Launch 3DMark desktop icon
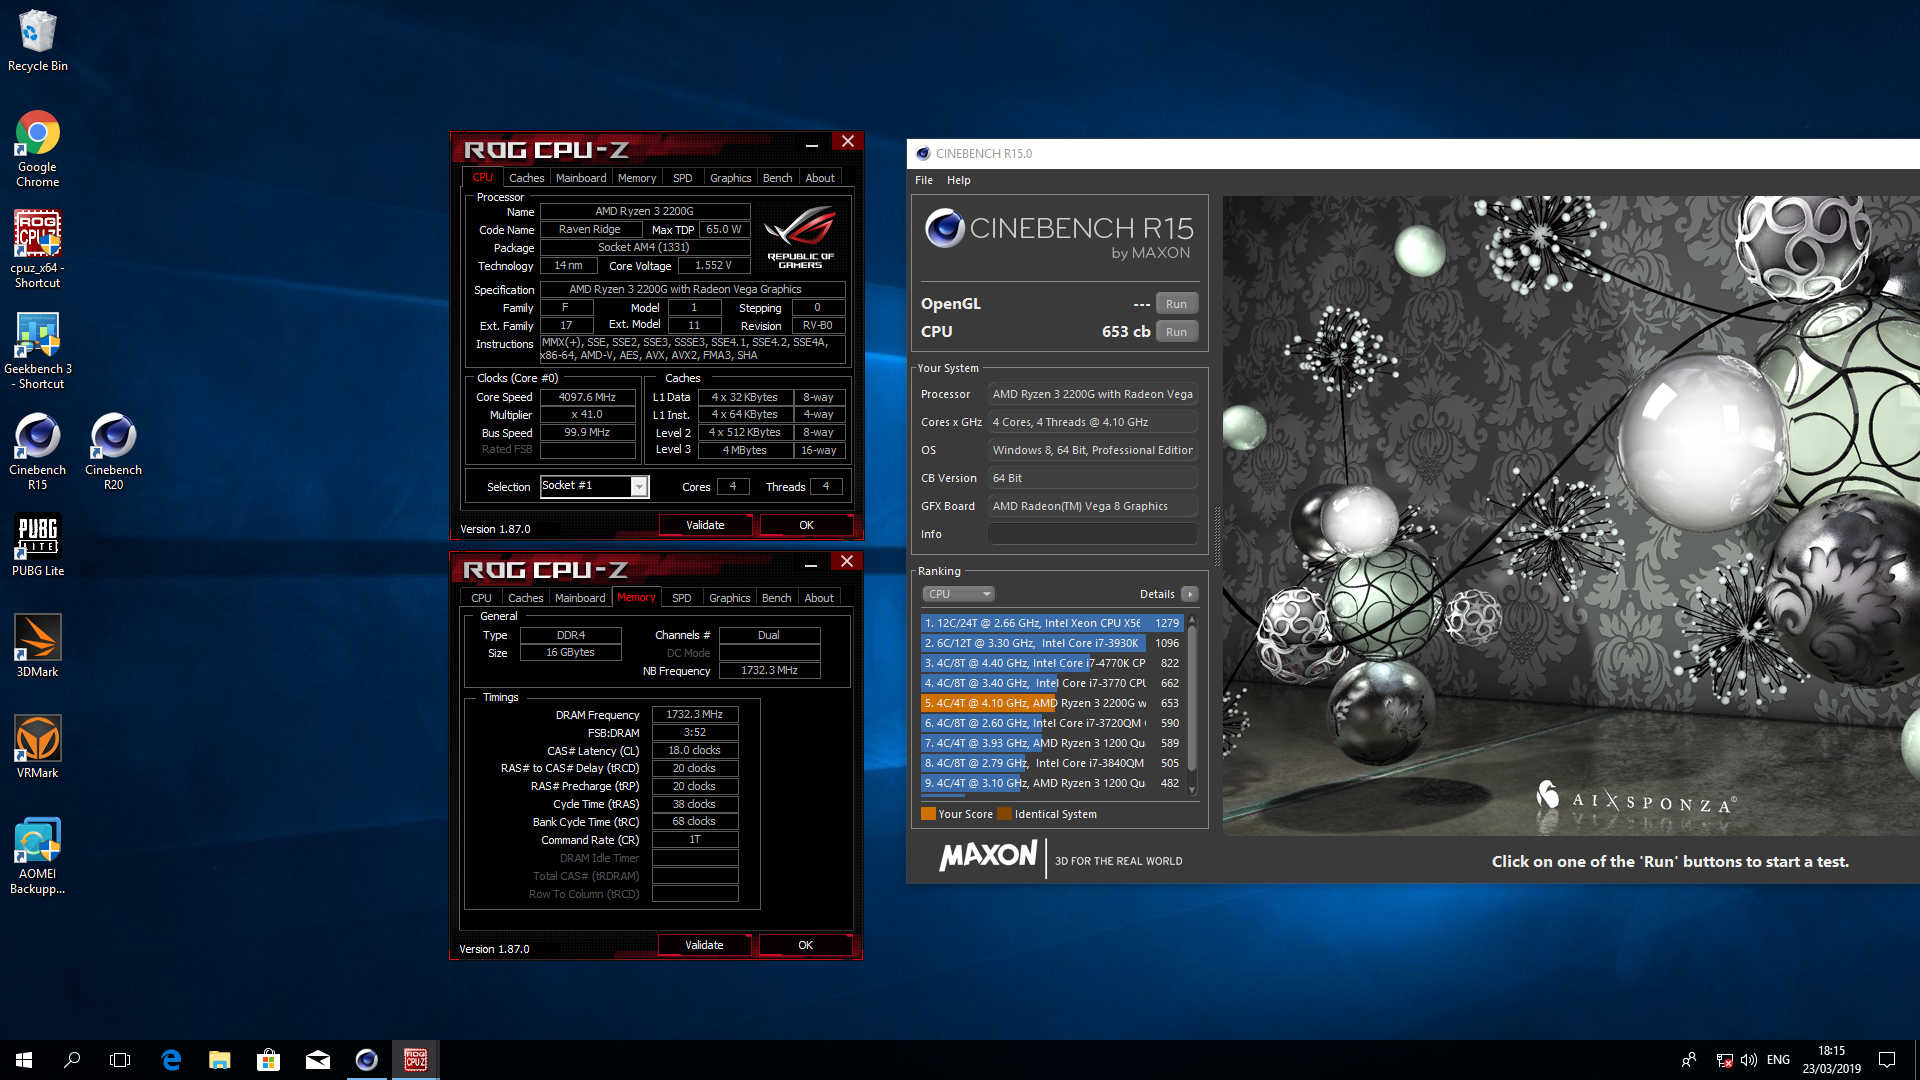 point(37,646)
